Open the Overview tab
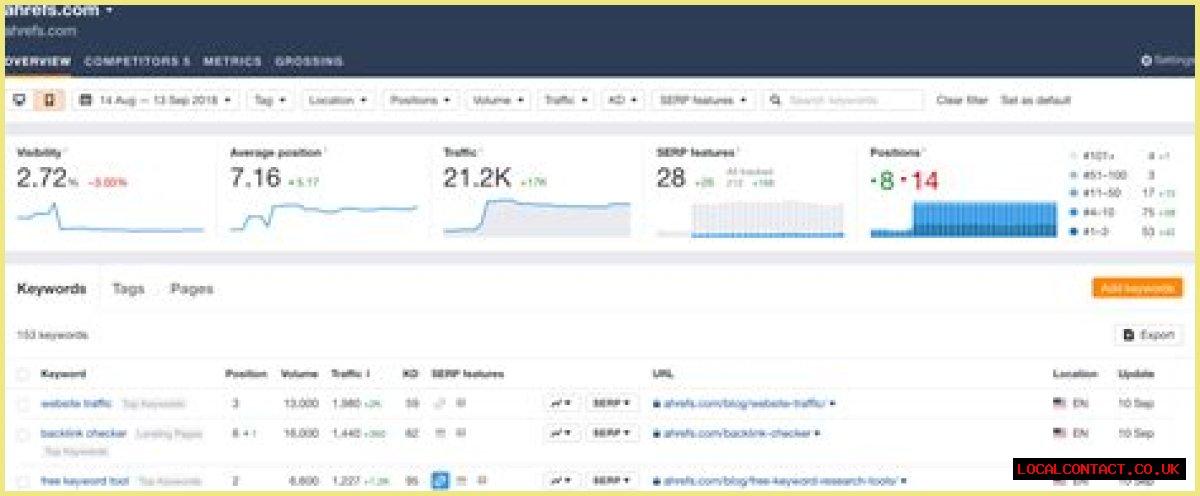This screenshot has width=1200, height=496. (x=36, y=61)
